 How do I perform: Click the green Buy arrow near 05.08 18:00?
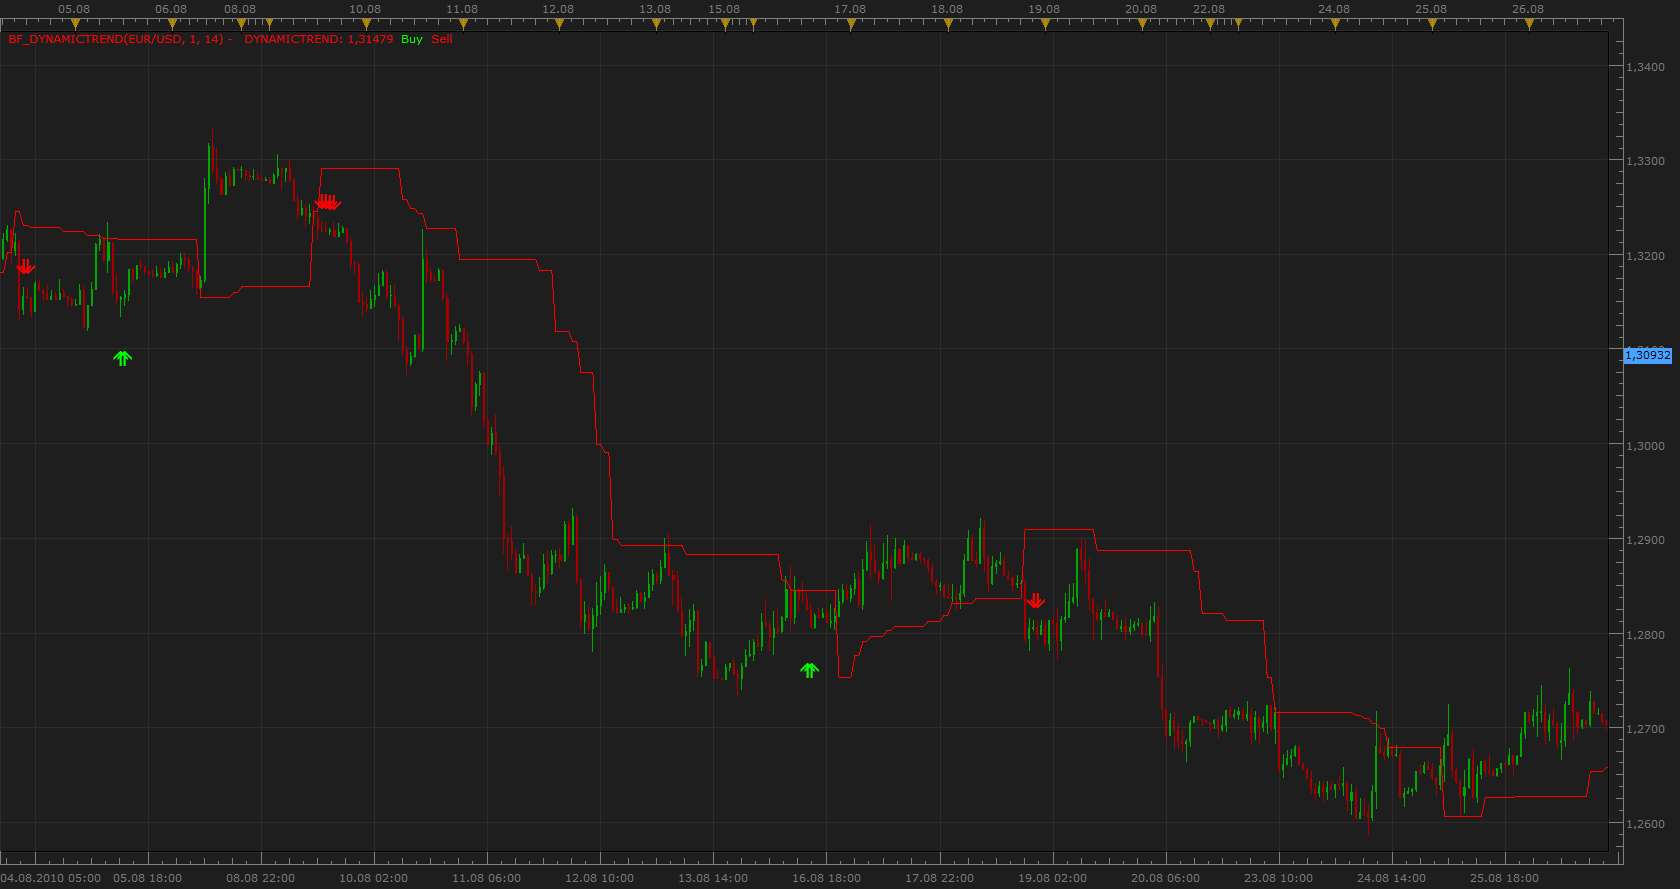pyautogui.click(x=122, y=358)
